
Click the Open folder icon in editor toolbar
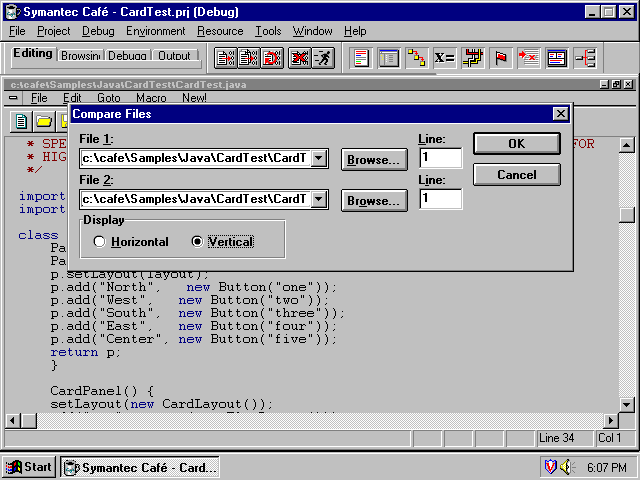pos(44,121)
